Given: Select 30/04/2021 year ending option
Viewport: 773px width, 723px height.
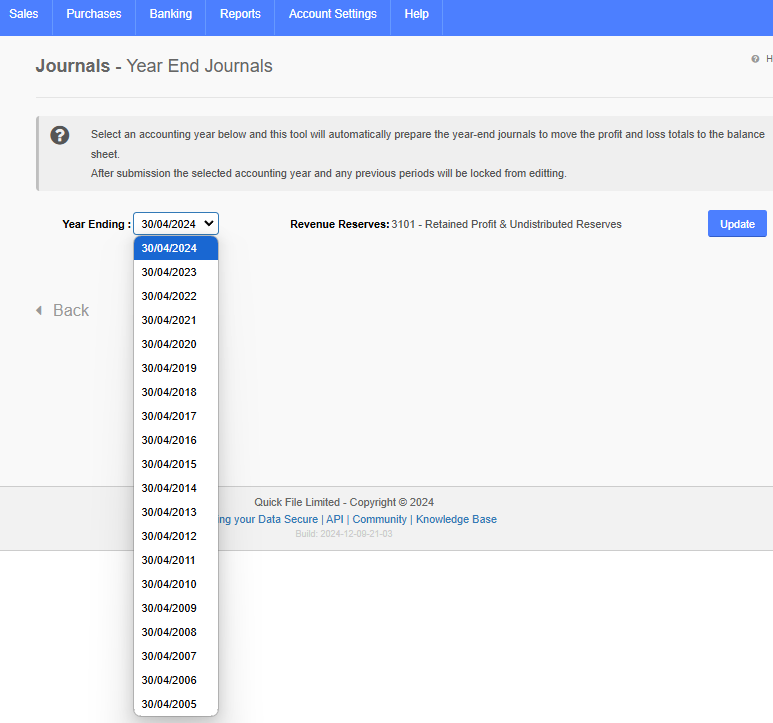Looking at the screenshot, I should (176, 320).
